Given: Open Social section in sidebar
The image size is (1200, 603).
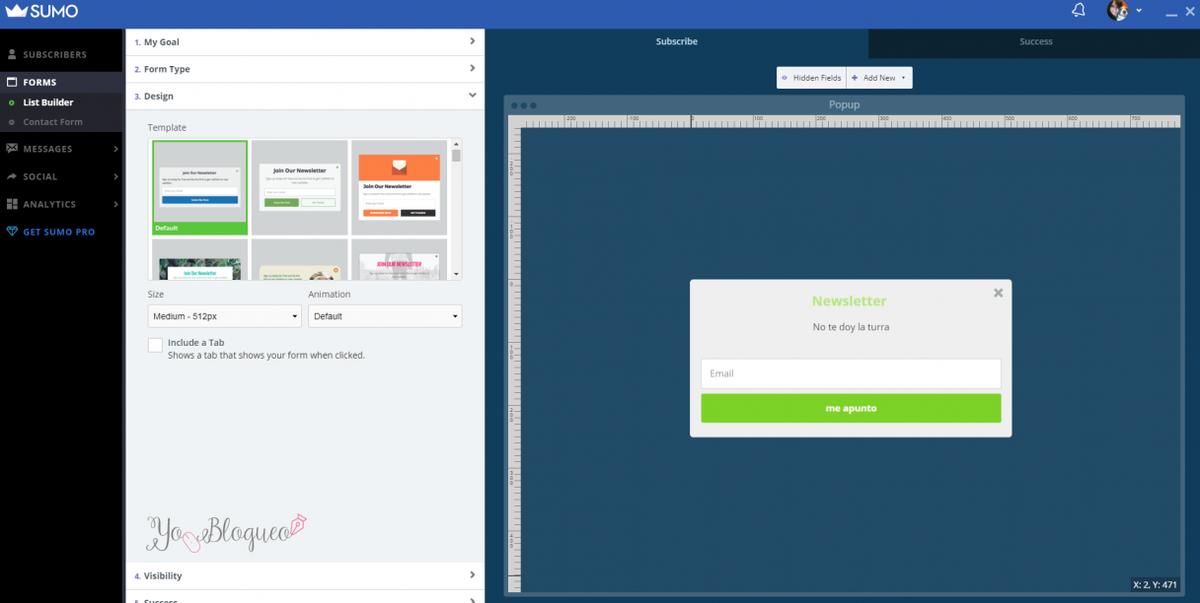Looking at the screenshot, I should pos(60,177).
